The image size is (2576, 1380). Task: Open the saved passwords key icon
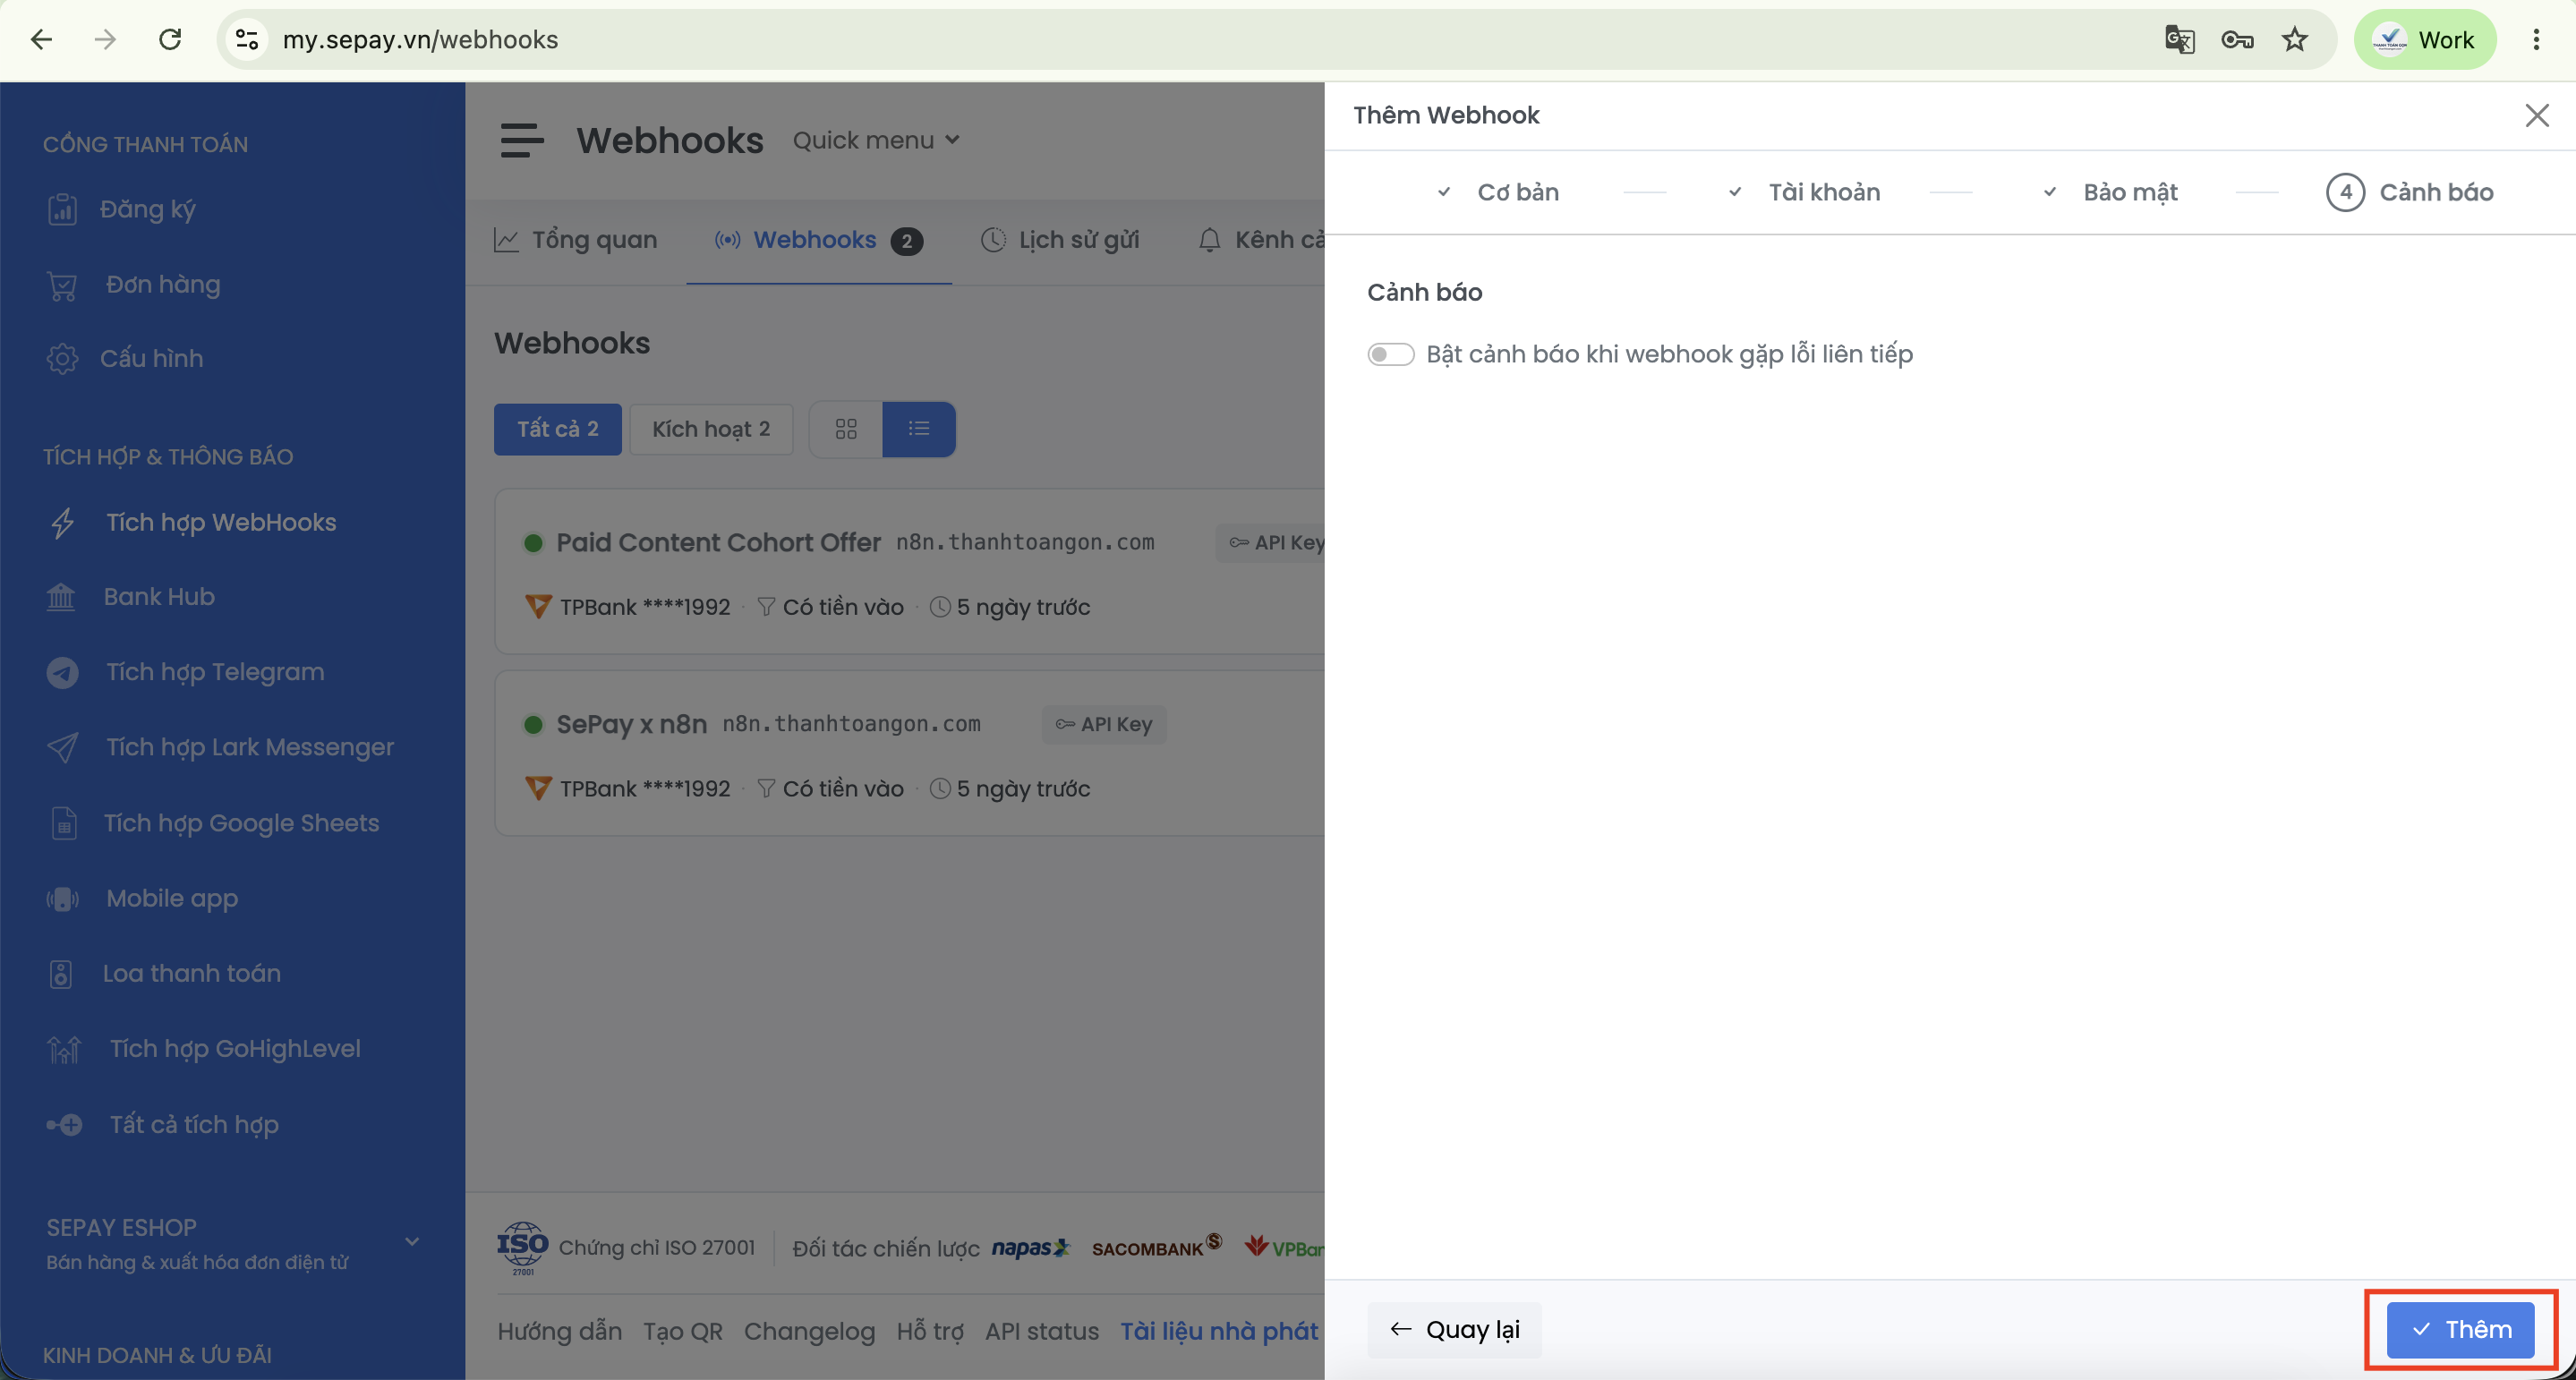[x=2237, y=40]
